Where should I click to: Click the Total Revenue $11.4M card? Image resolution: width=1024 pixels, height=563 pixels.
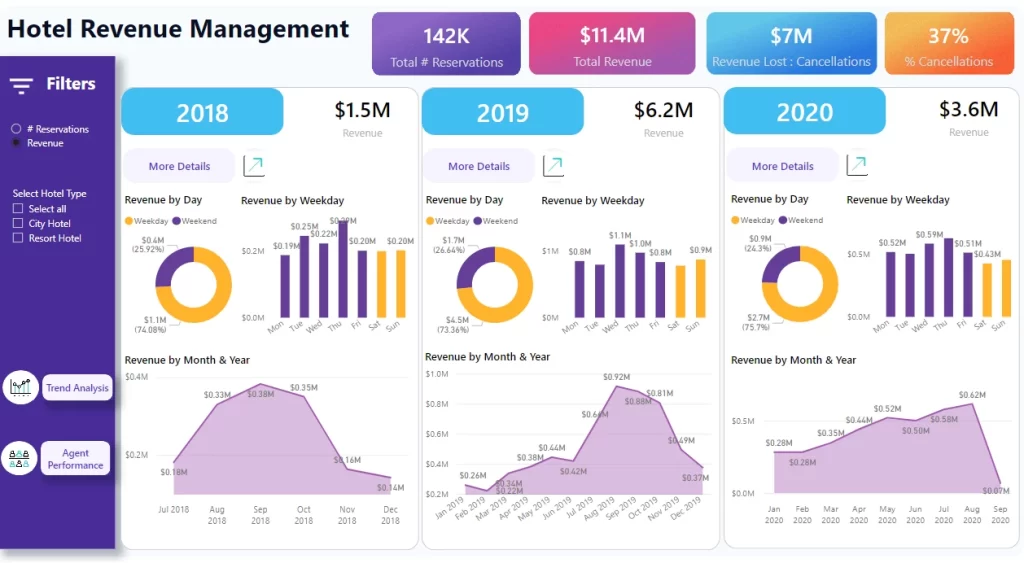pyautogui.click(x=612, y=44)
